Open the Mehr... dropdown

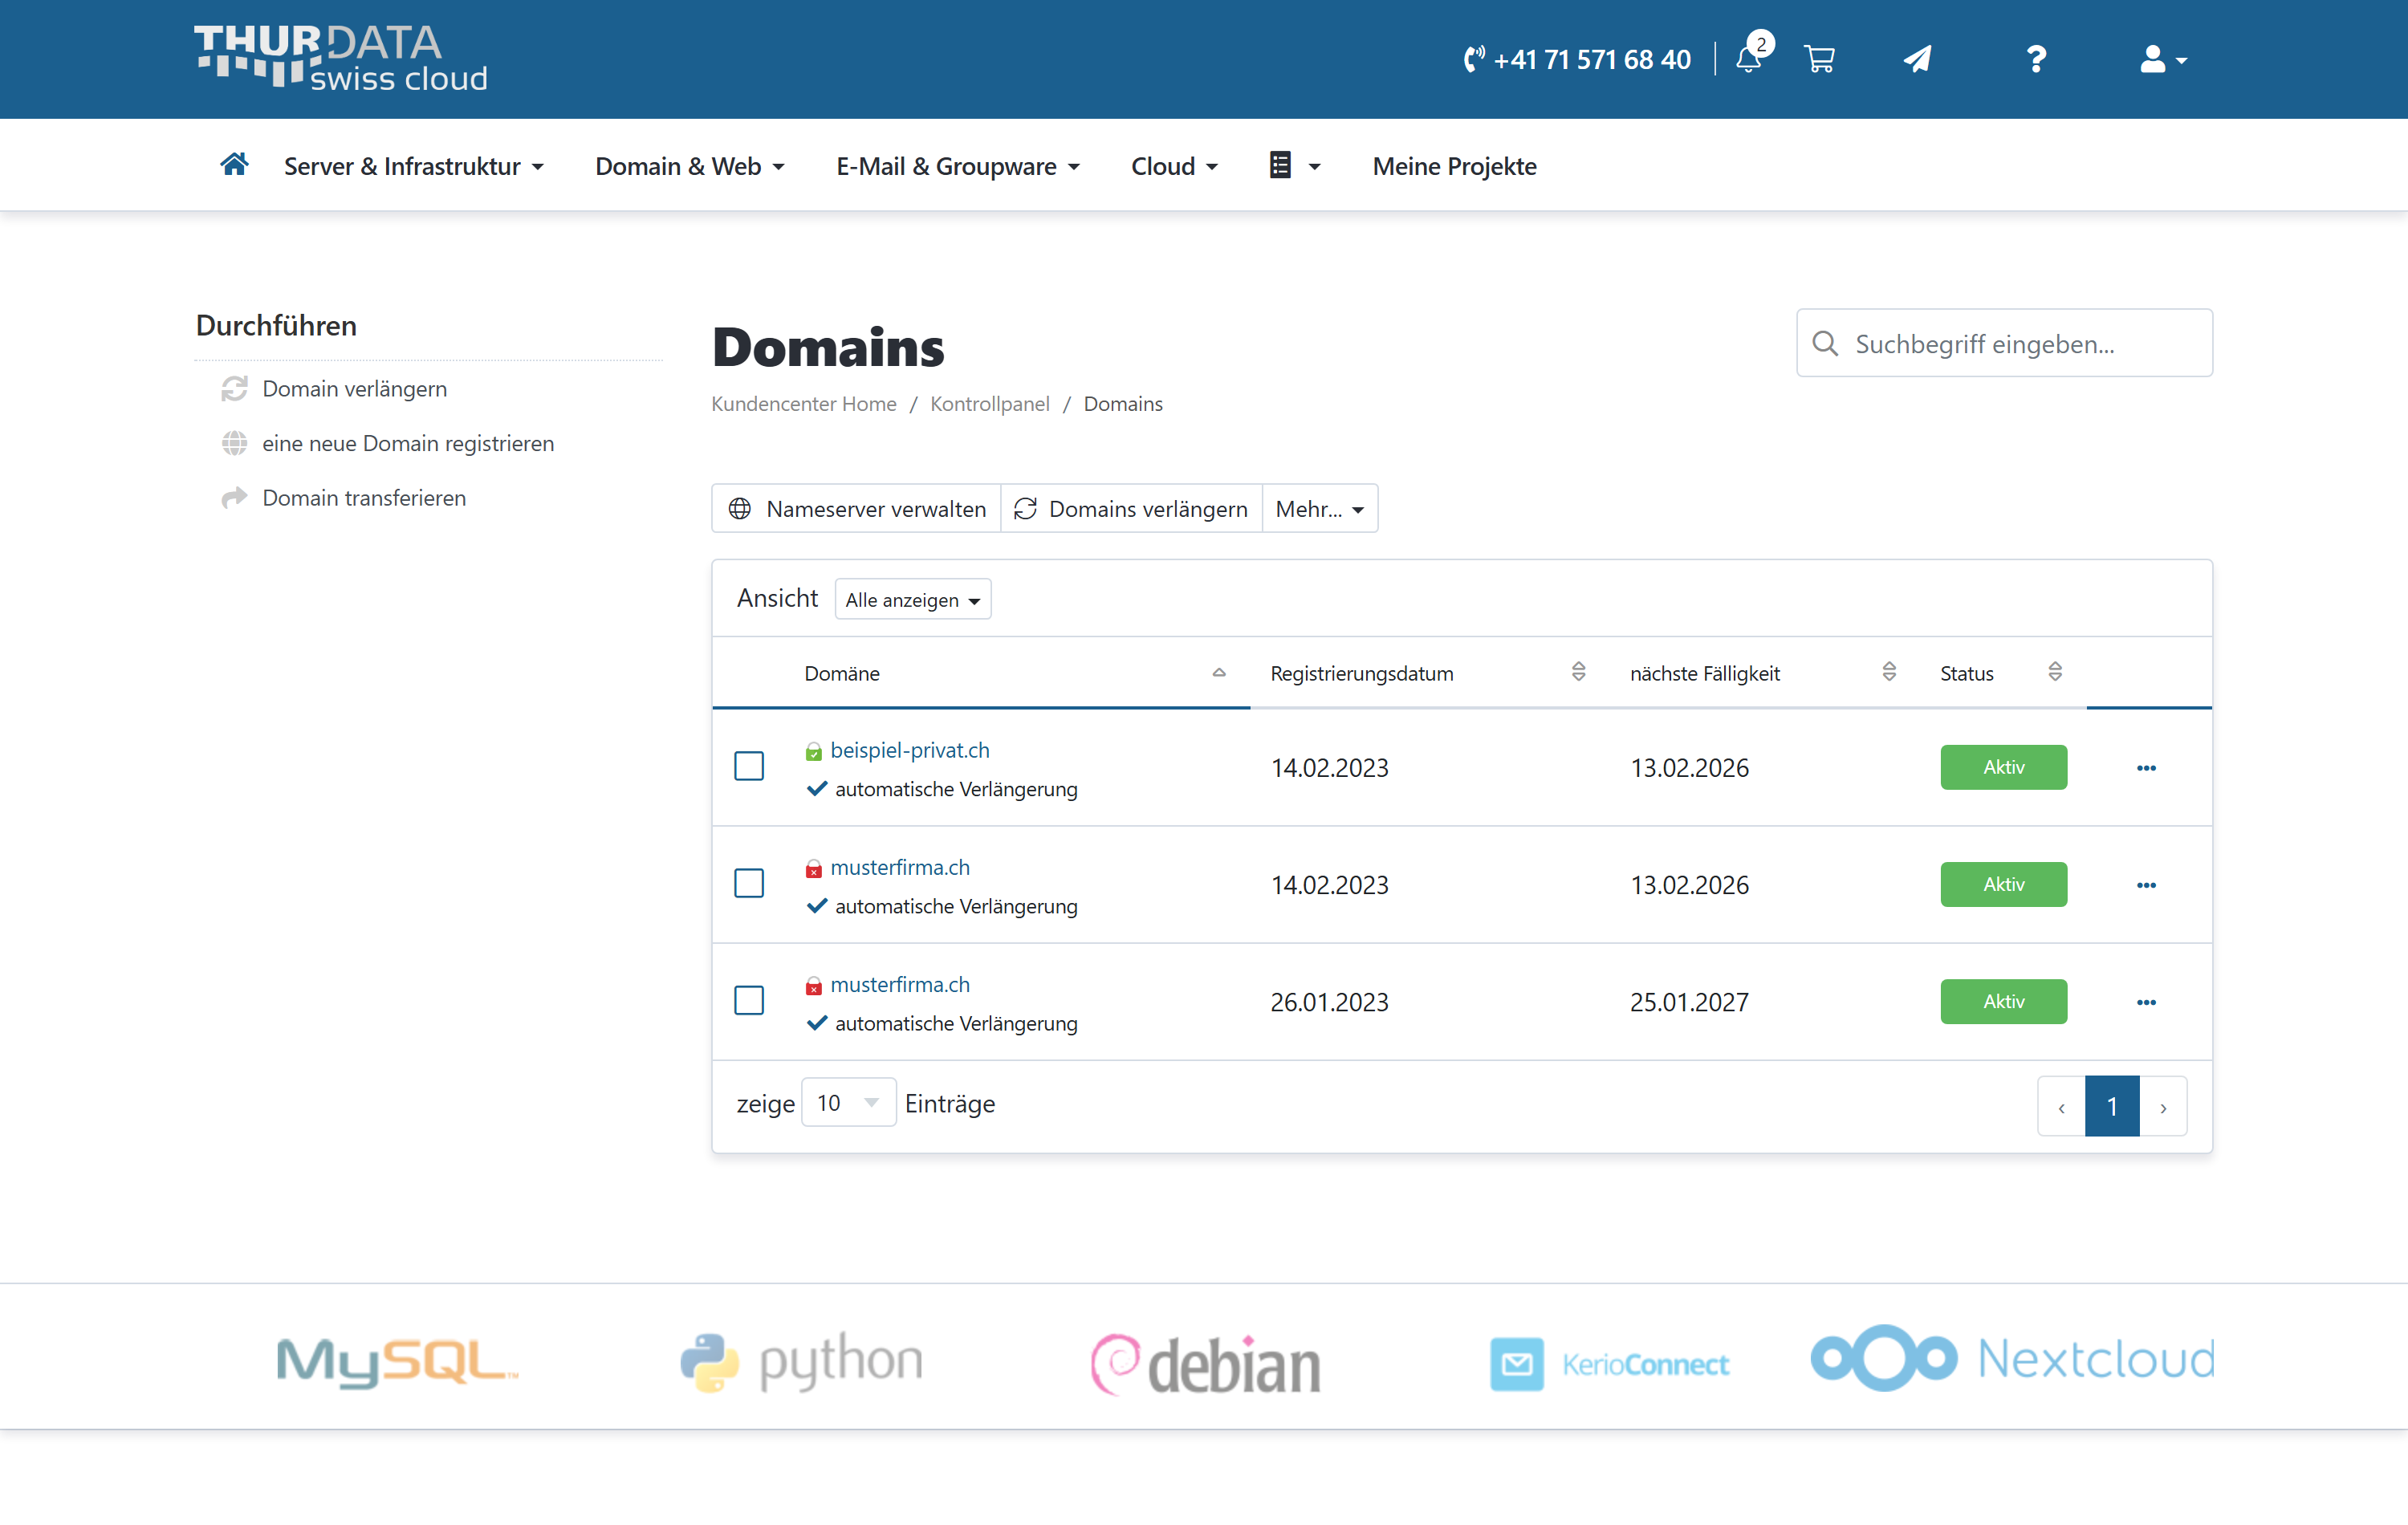(1320, 509)
